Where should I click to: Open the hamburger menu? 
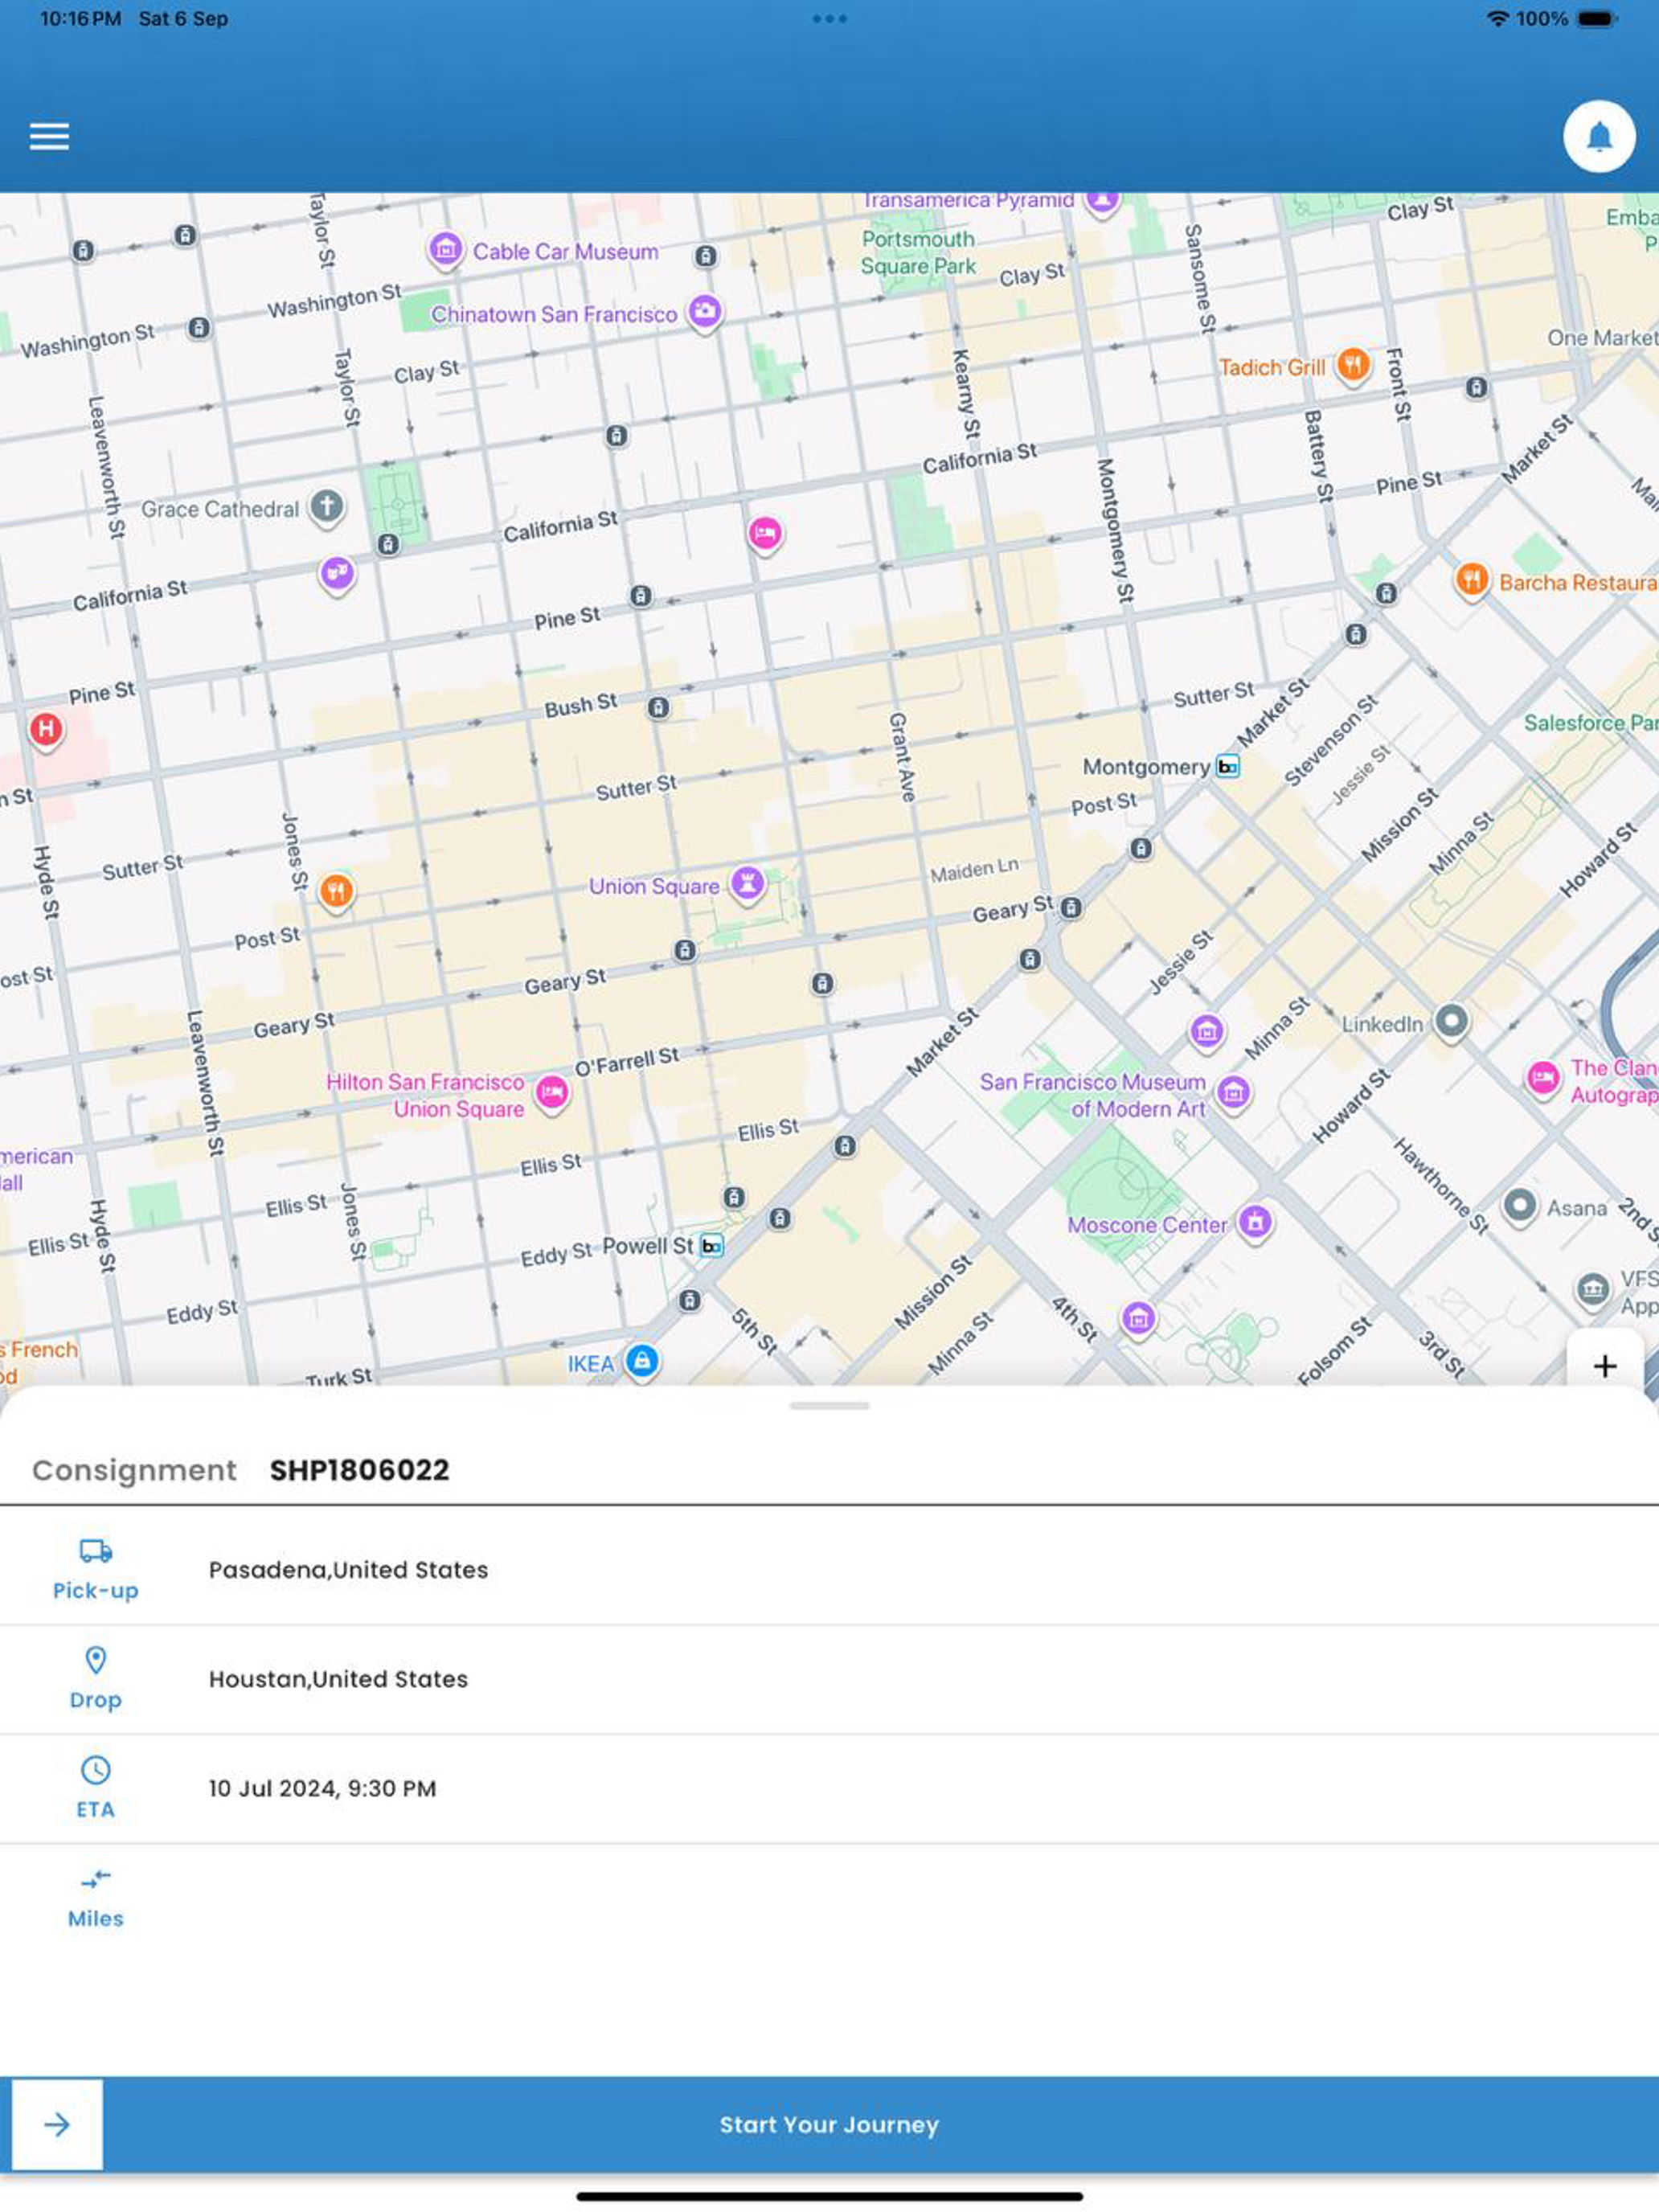tap(49, 136)
